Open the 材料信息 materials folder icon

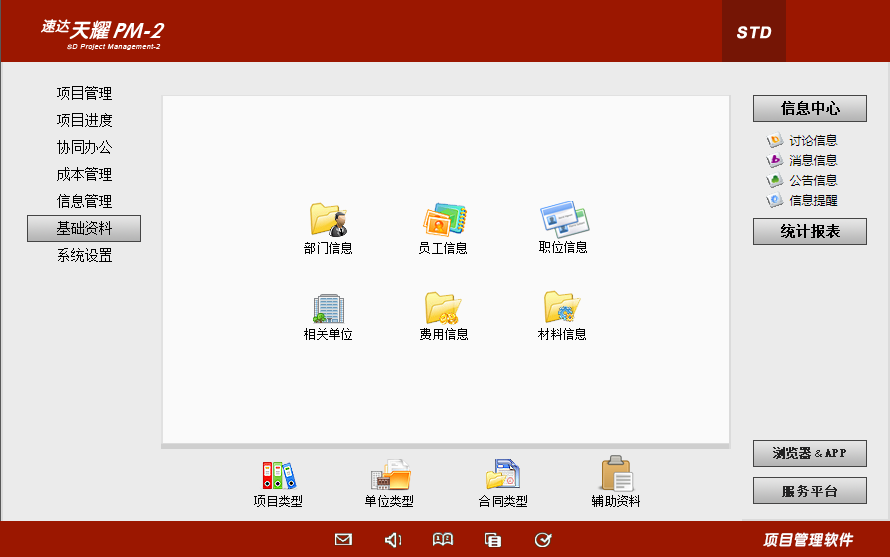pyautogui.click(x=562, y=306)
